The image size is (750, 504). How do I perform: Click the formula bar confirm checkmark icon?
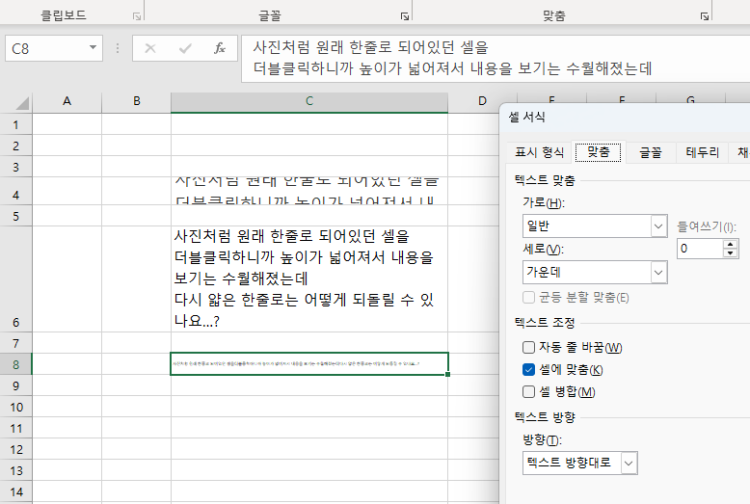185,48
